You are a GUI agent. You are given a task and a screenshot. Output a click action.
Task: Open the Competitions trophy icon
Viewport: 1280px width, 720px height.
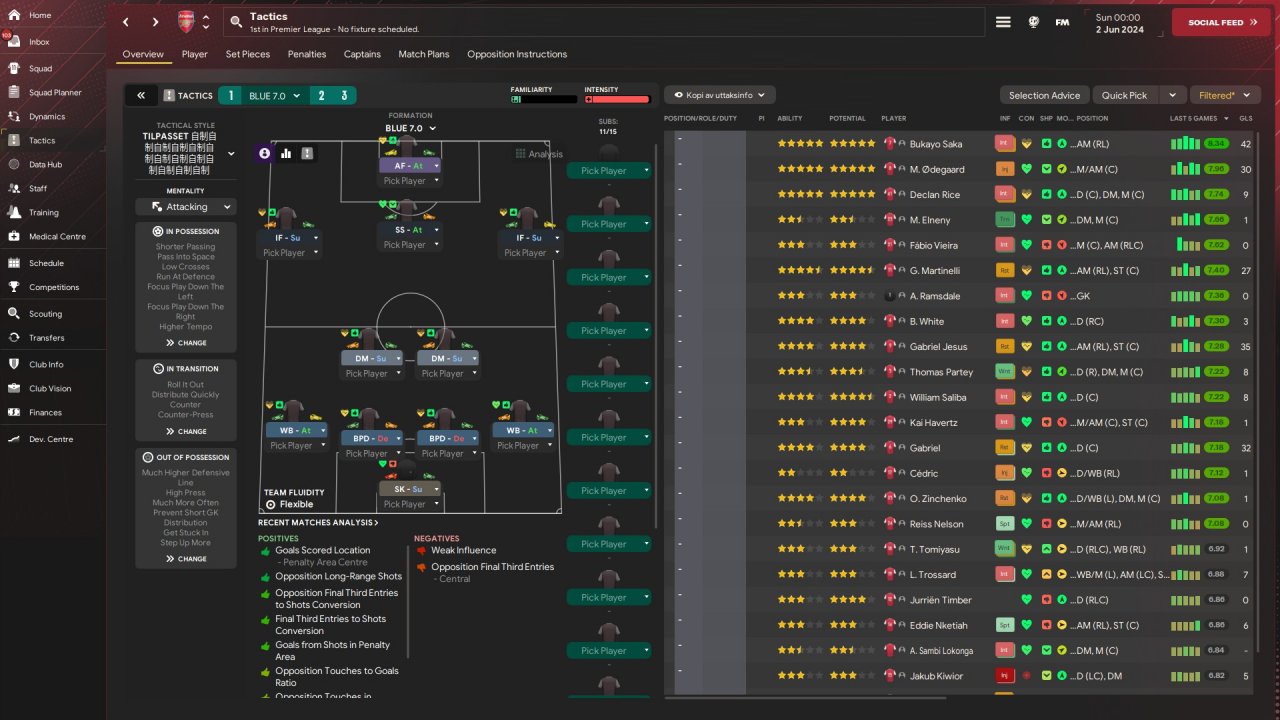click(x=14, y=287)
